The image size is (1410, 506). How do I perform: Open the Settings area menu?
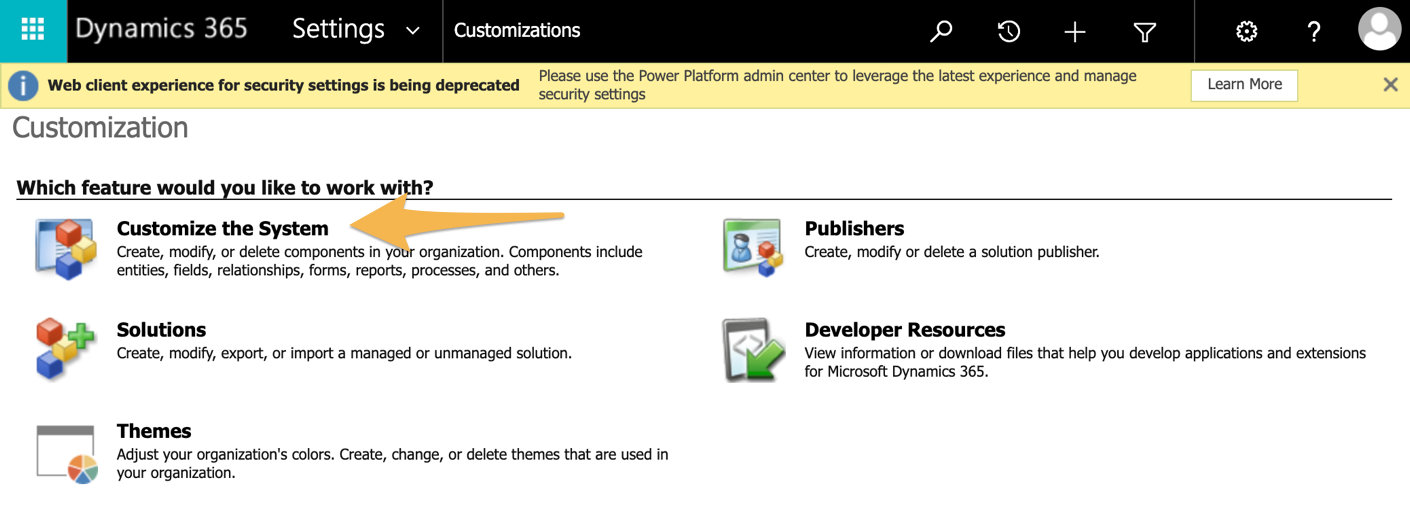coord(339,30)
